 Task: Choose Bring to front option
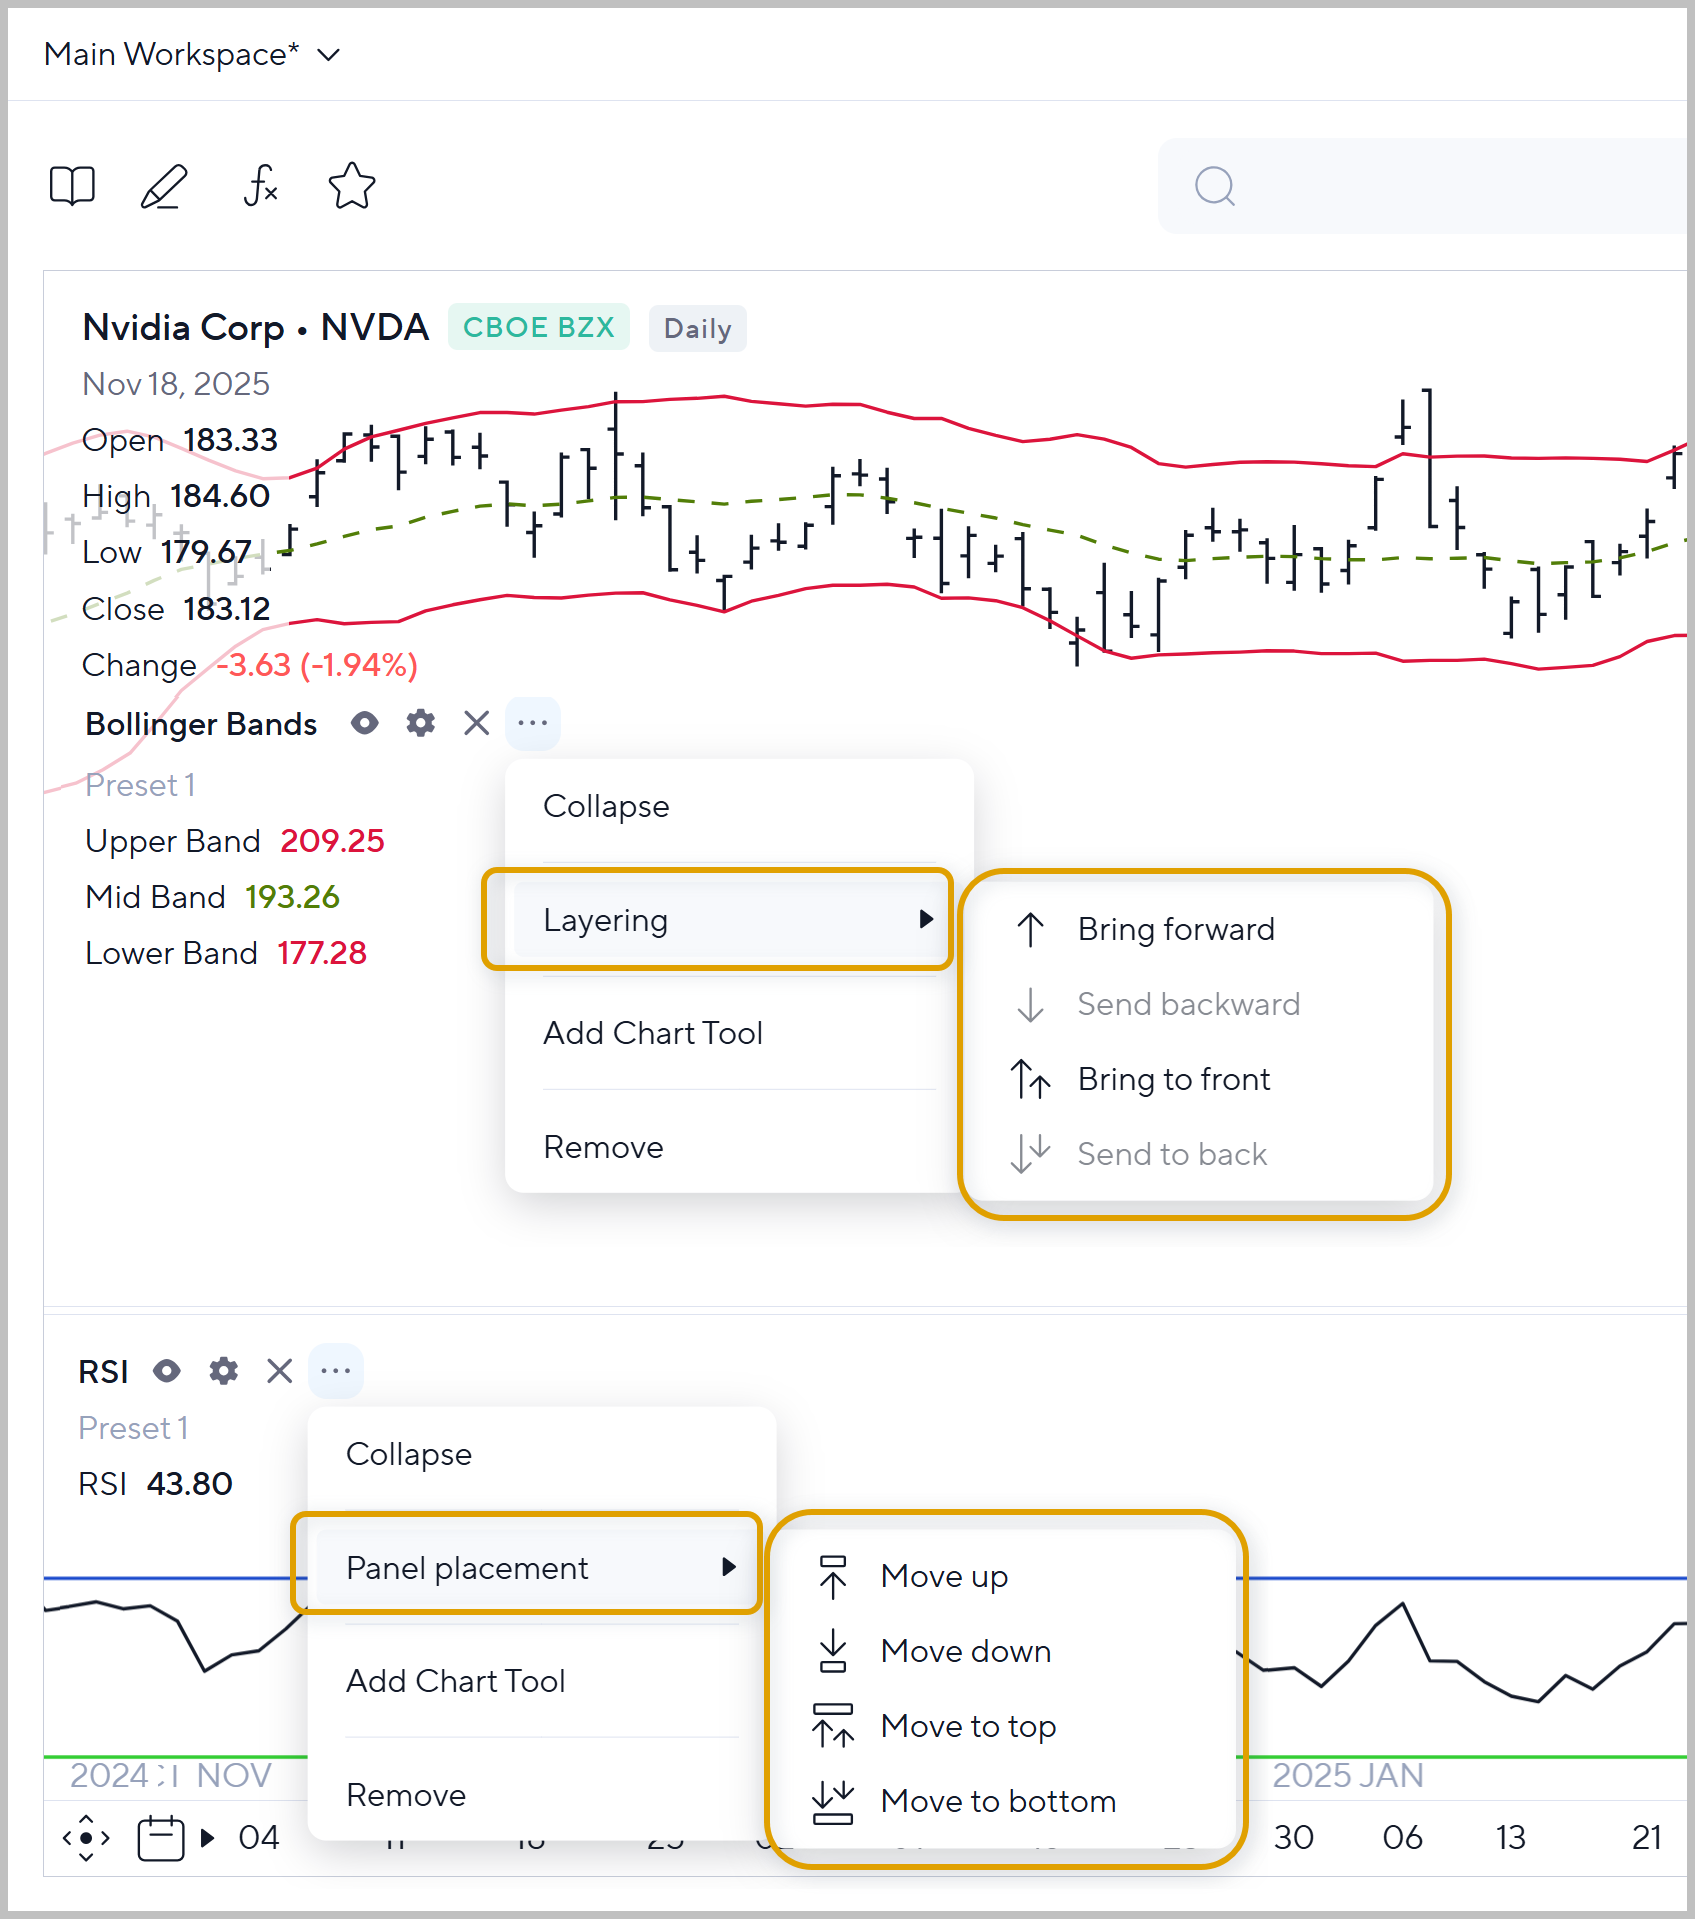click(1173, 1080)
